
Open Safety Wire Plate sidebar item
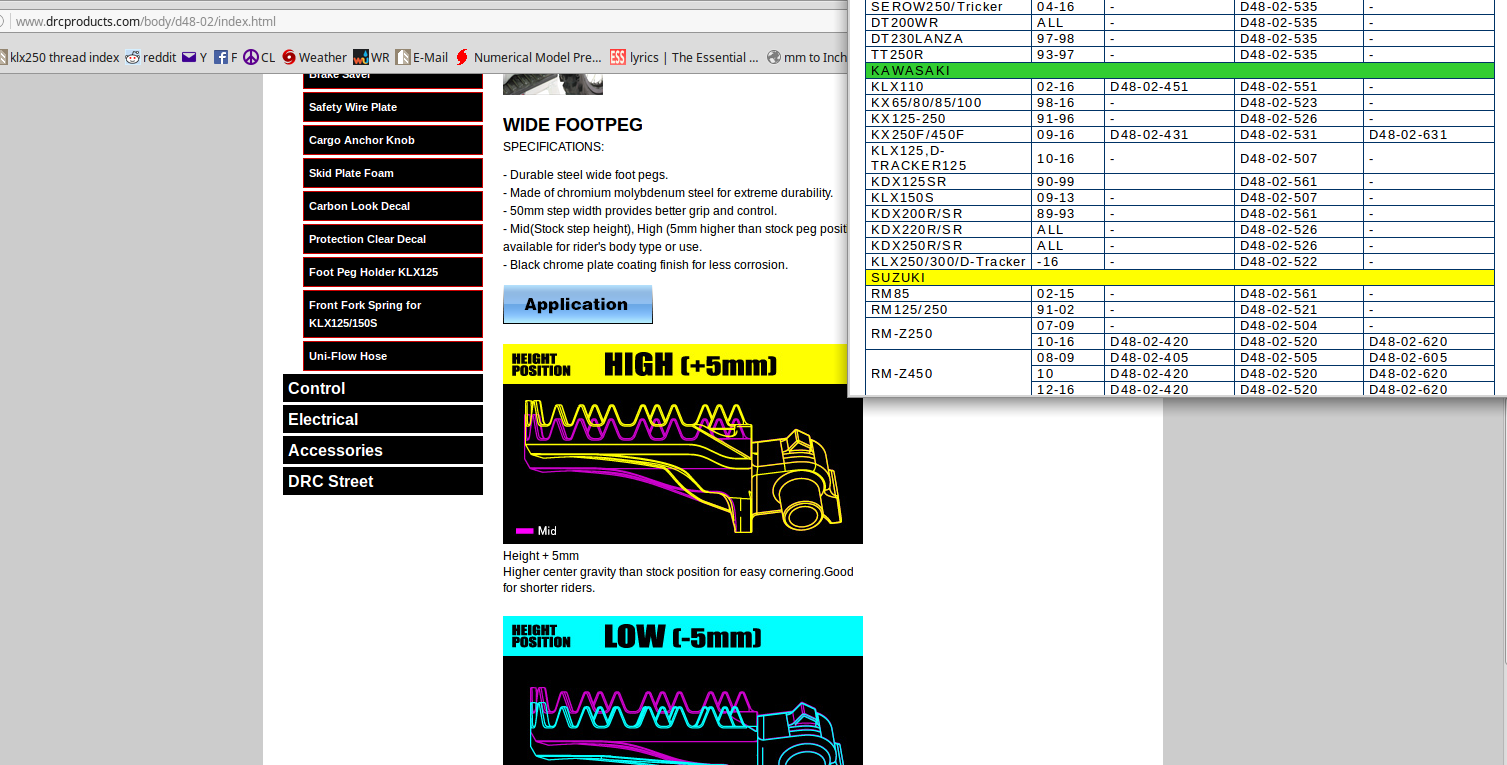393,107
